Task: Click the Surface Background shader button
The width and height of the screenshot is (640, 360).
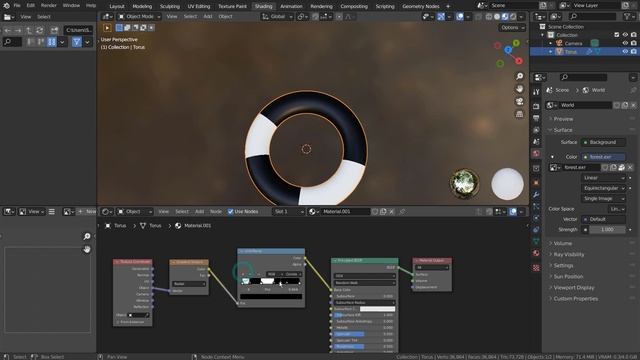Action: click(x=603, y=142)
